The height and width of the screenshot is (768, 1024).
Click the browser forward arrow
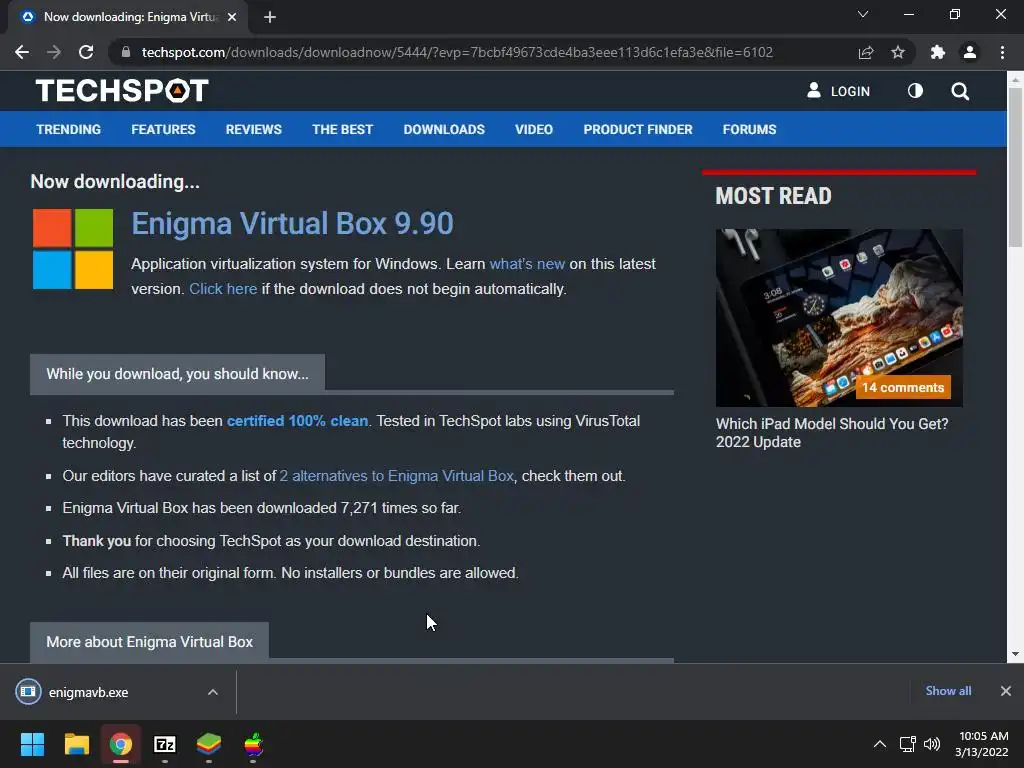(54, 52)
